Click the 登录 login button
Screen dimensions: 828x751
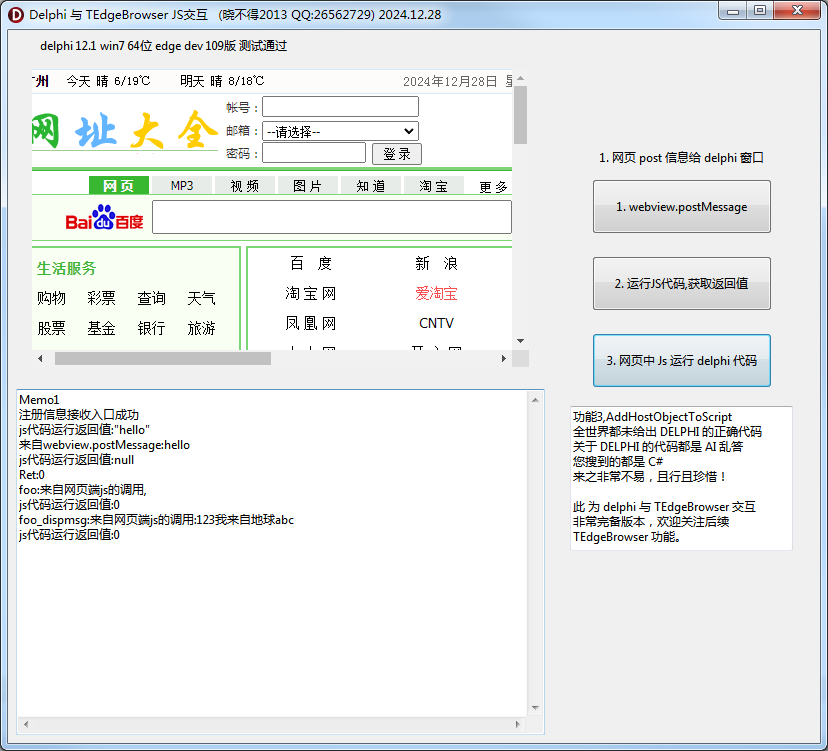click(x=397, y=152)
